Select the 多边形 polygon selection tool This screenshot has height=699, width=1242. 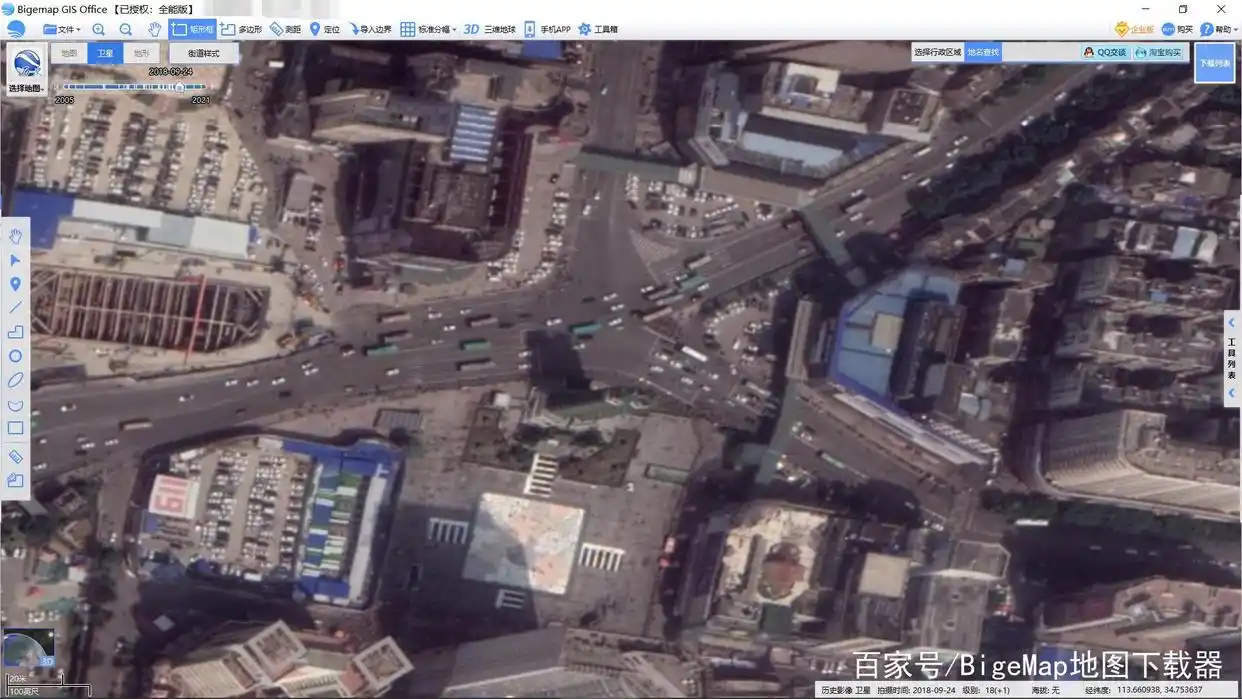point(241,29)
